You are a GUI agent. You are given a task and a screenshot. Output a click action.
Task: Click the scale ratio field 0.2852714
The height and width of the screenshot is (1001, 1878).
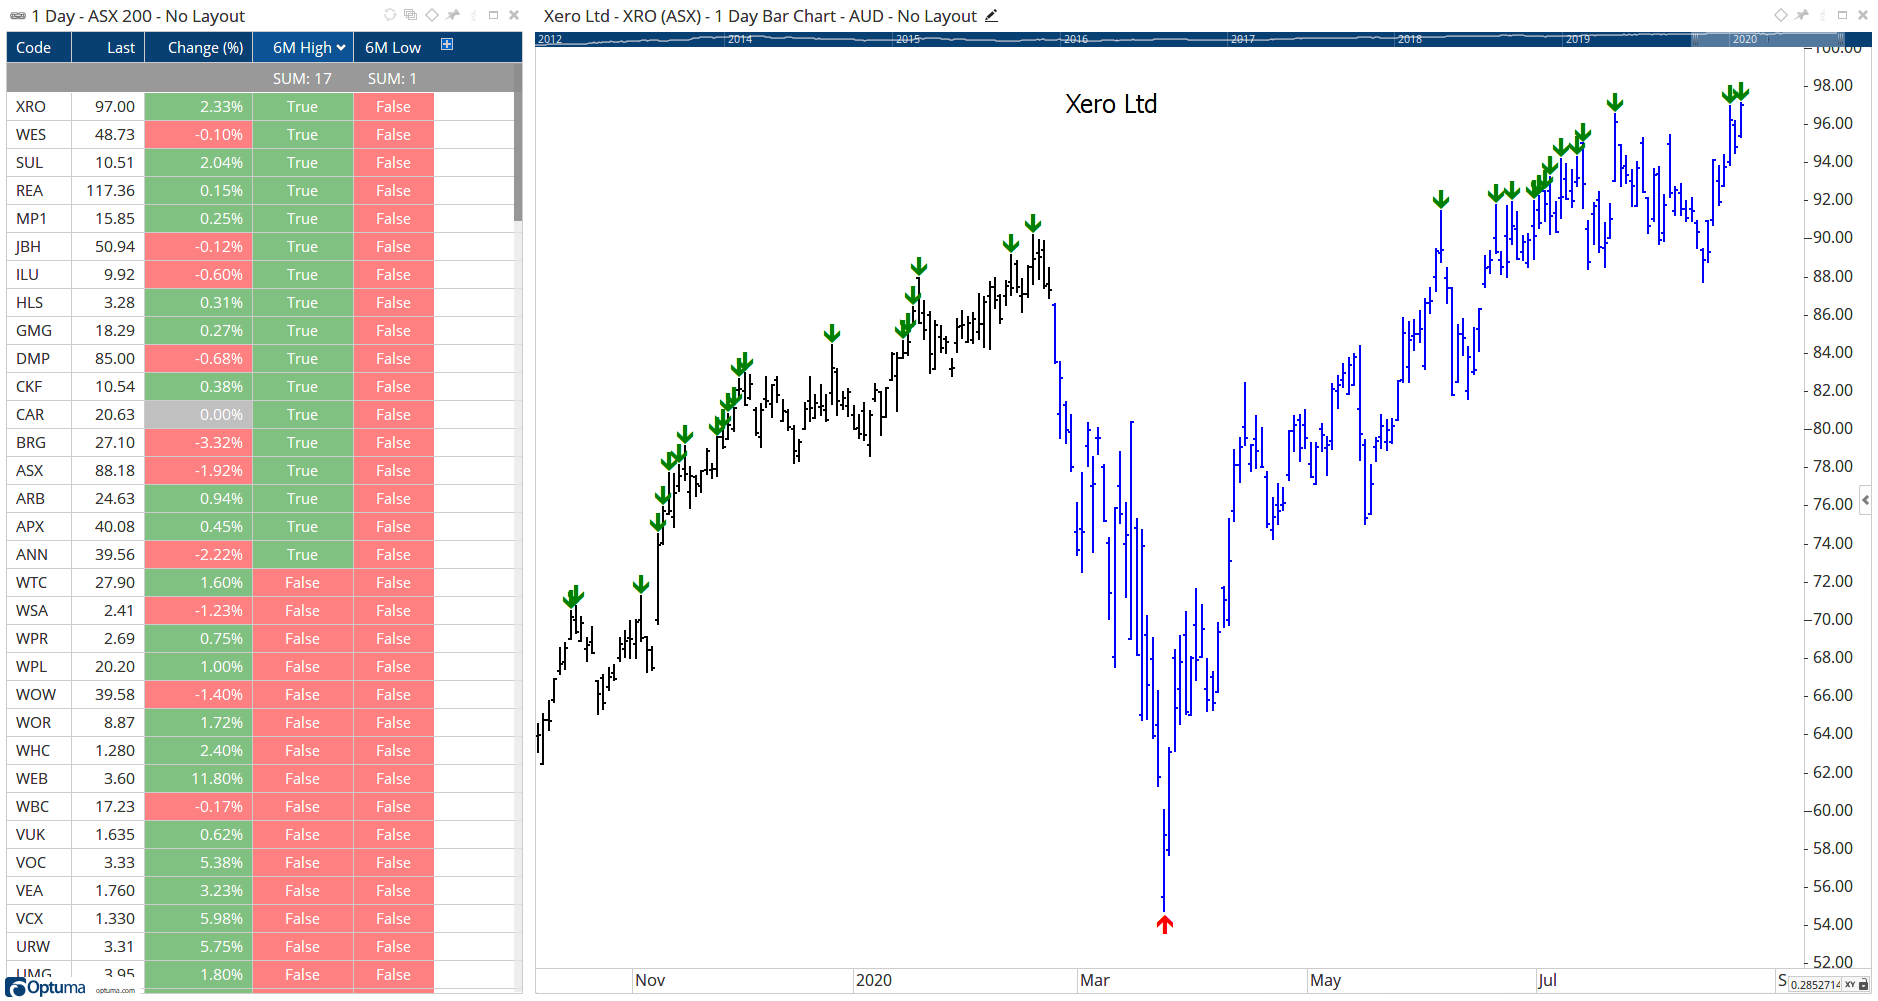tap(1815, 985)
